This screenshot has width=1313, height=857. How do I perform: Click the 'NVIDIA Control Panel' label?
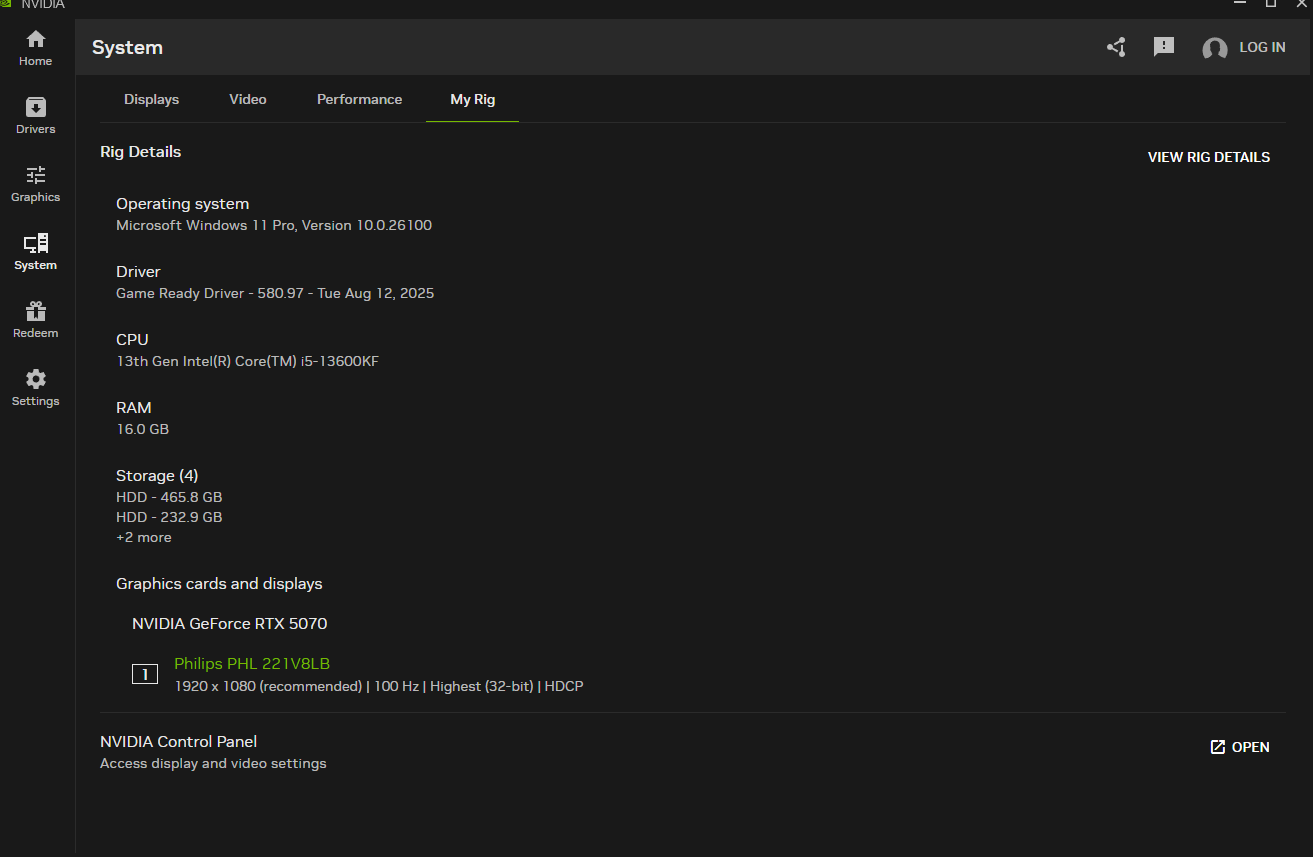click(x=179, y=742)
